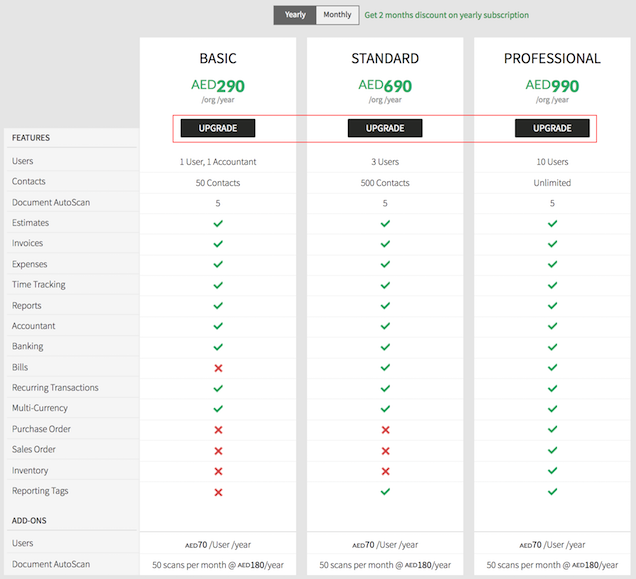Image resolution: width=636 pixels, height=579 pixels.
Task: Switch billing to Yearly
Action: pos(295,15)
